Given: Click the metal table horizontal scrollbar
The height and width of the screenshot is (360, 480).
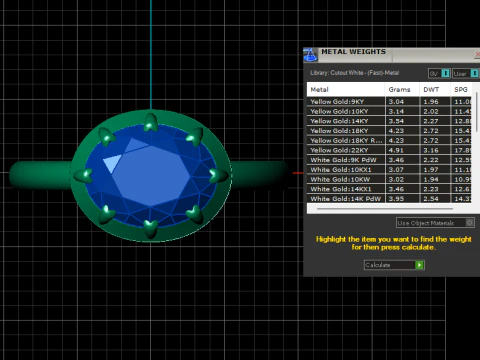Looking at the screenshot, I should 385,209.
